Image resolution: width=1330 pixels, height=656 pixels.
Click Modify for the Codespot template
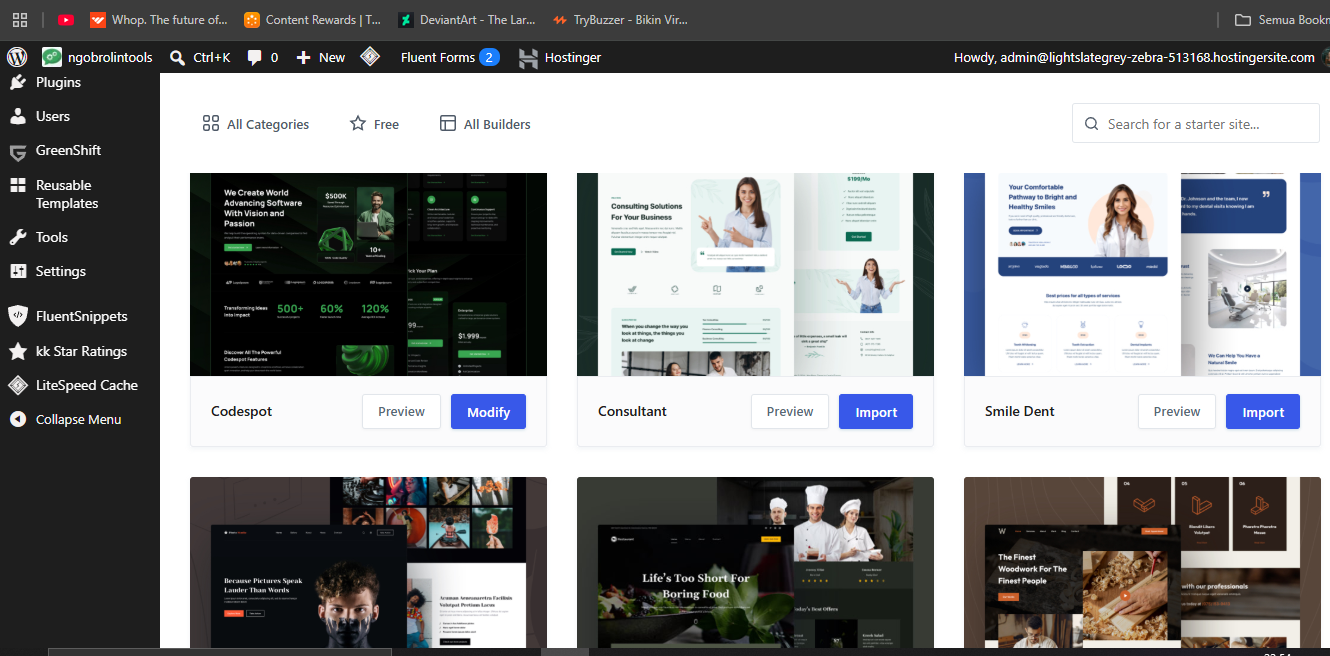[x=488, y=411]
